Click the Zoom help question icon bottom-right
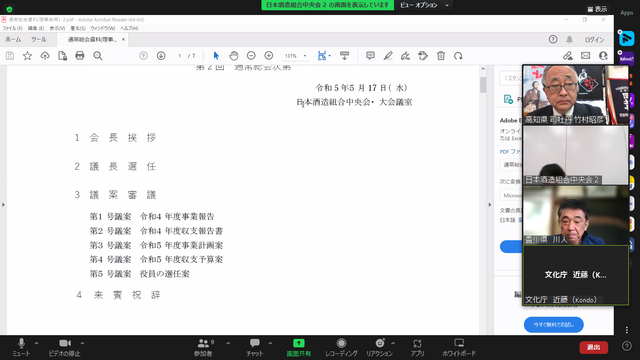640x360 pixels. click(x=627, y=346)
